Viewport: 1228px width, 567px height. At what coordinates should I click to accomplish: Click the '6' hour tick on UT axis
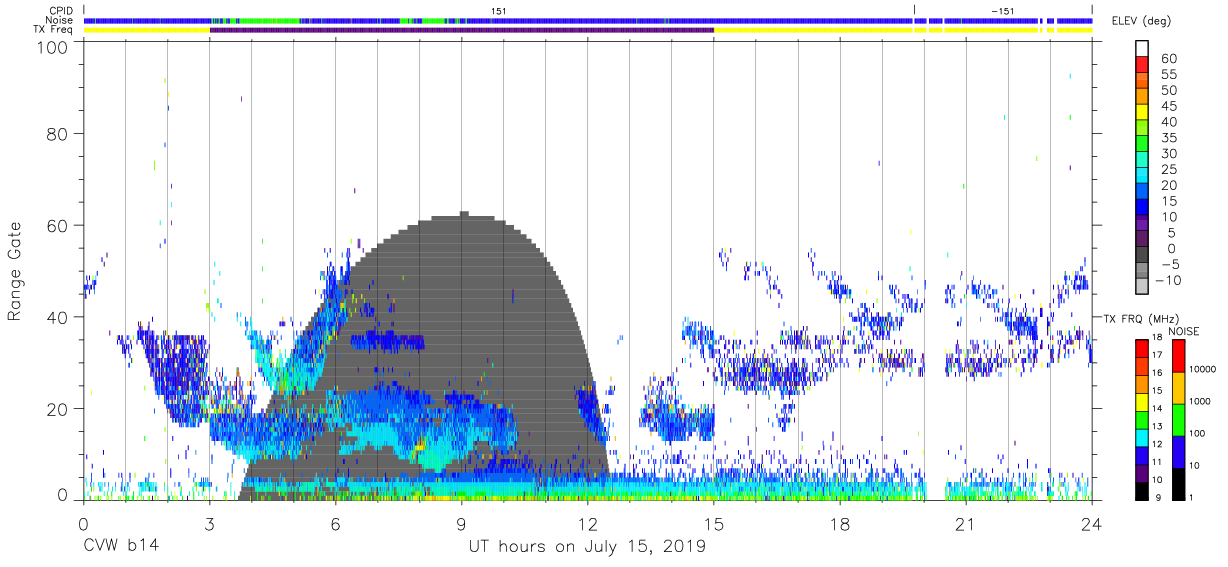pyautogui.click(x=335, y=524)
